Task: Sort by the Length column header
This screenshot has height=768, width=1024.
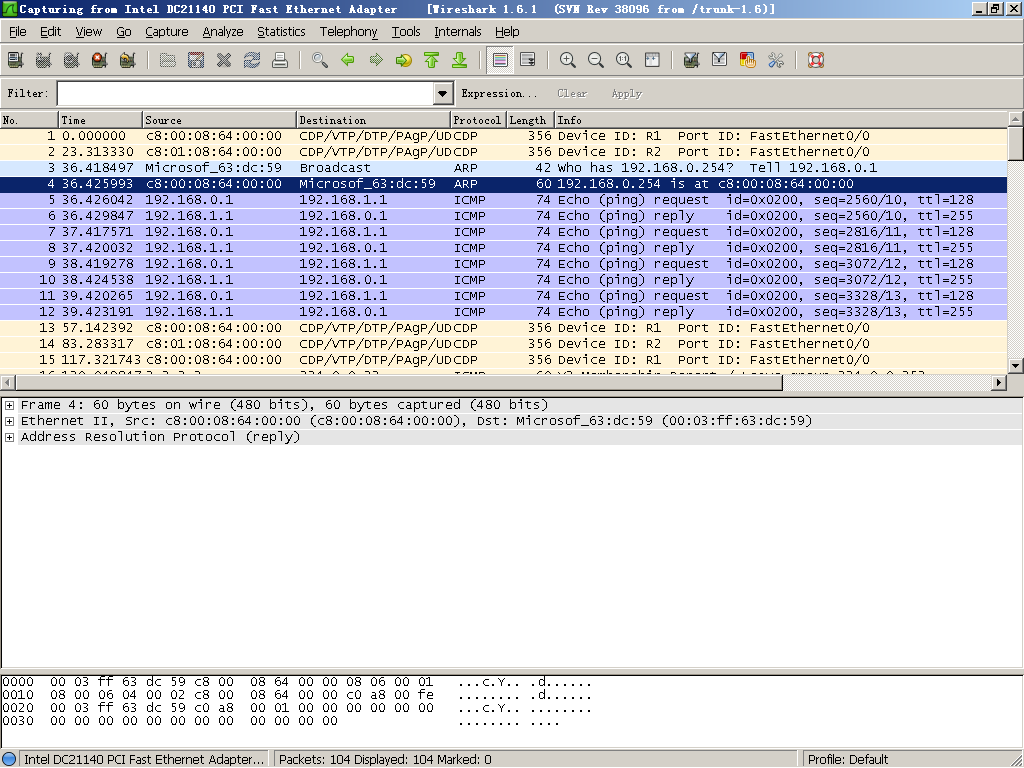Action: pos(531,120)
